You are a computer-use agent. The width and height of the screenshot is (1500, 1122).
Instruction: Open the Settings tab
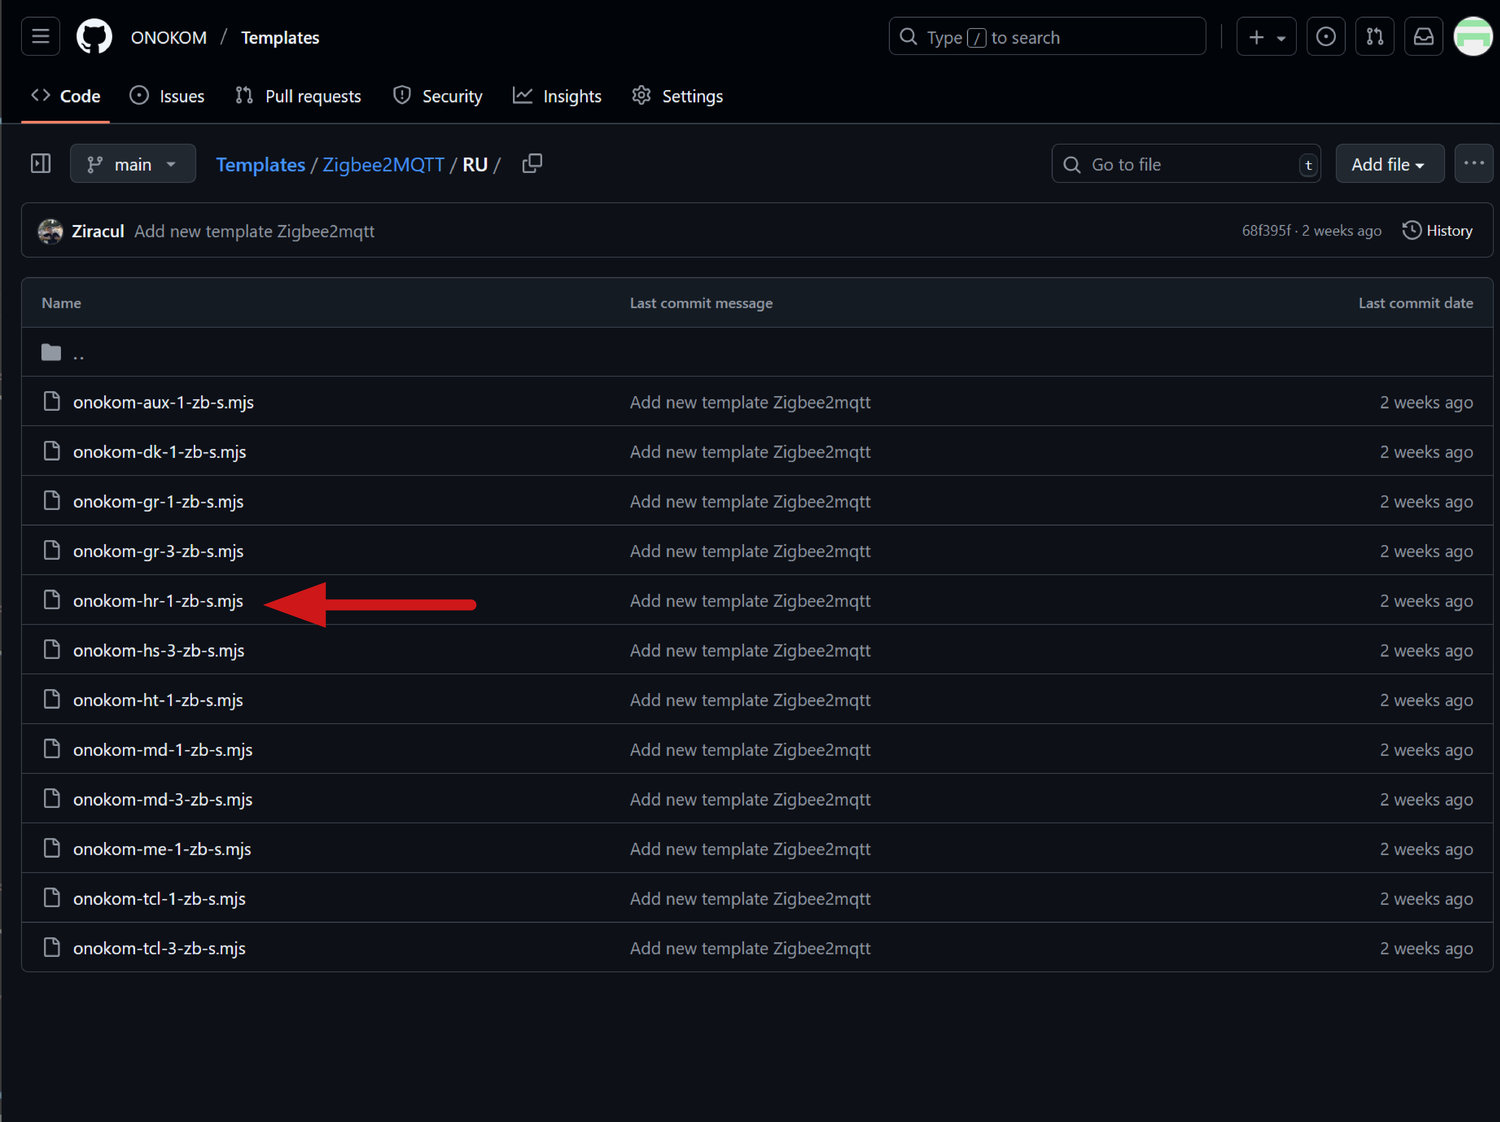coord(678,96)
